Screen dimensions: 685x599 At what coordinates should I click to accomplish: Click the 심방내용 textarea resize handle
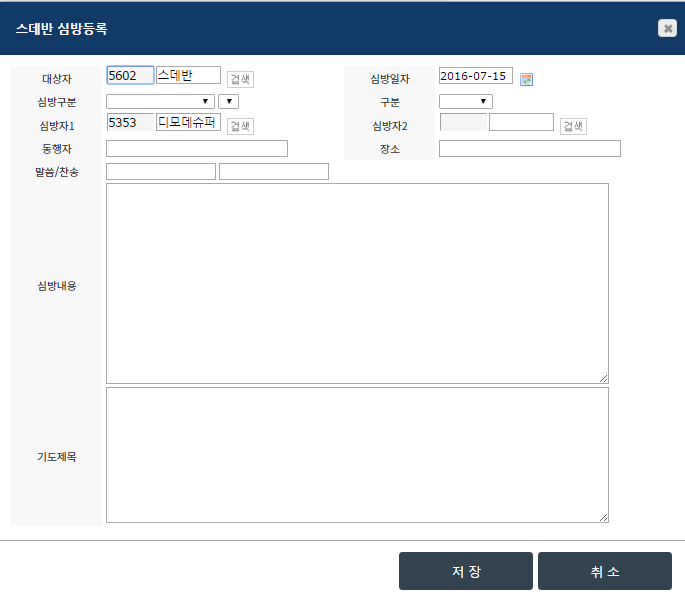(x=603, y=379)
